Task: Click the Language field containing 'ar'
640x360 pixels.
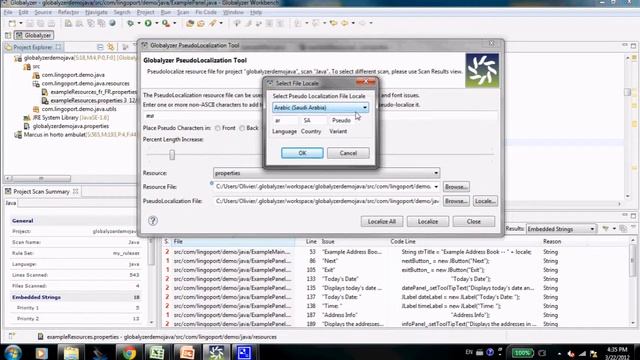Action: coord(285,120)
